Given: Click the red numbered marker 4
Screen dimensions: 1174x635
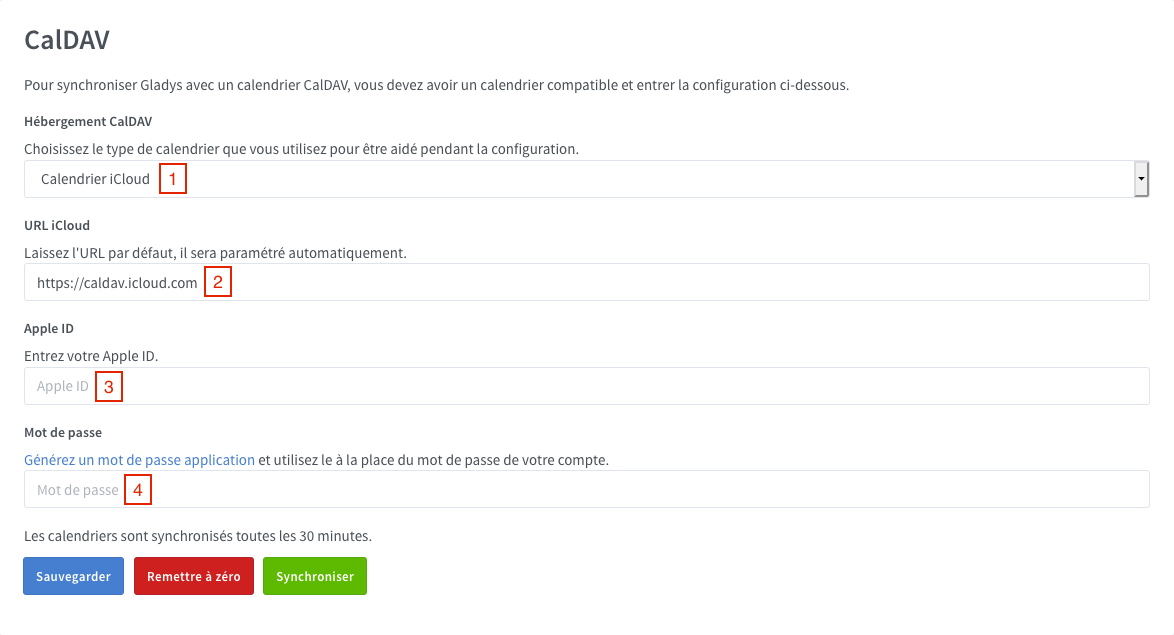Looking at the screenshot, I should click(138, 490).
